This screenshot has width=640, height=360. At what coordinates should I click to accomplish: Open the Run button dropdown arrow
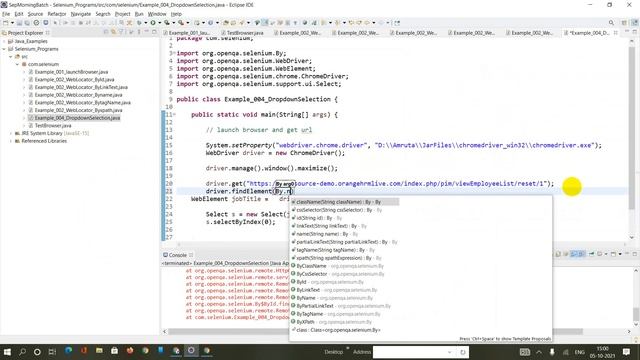(x=160, y=23)
